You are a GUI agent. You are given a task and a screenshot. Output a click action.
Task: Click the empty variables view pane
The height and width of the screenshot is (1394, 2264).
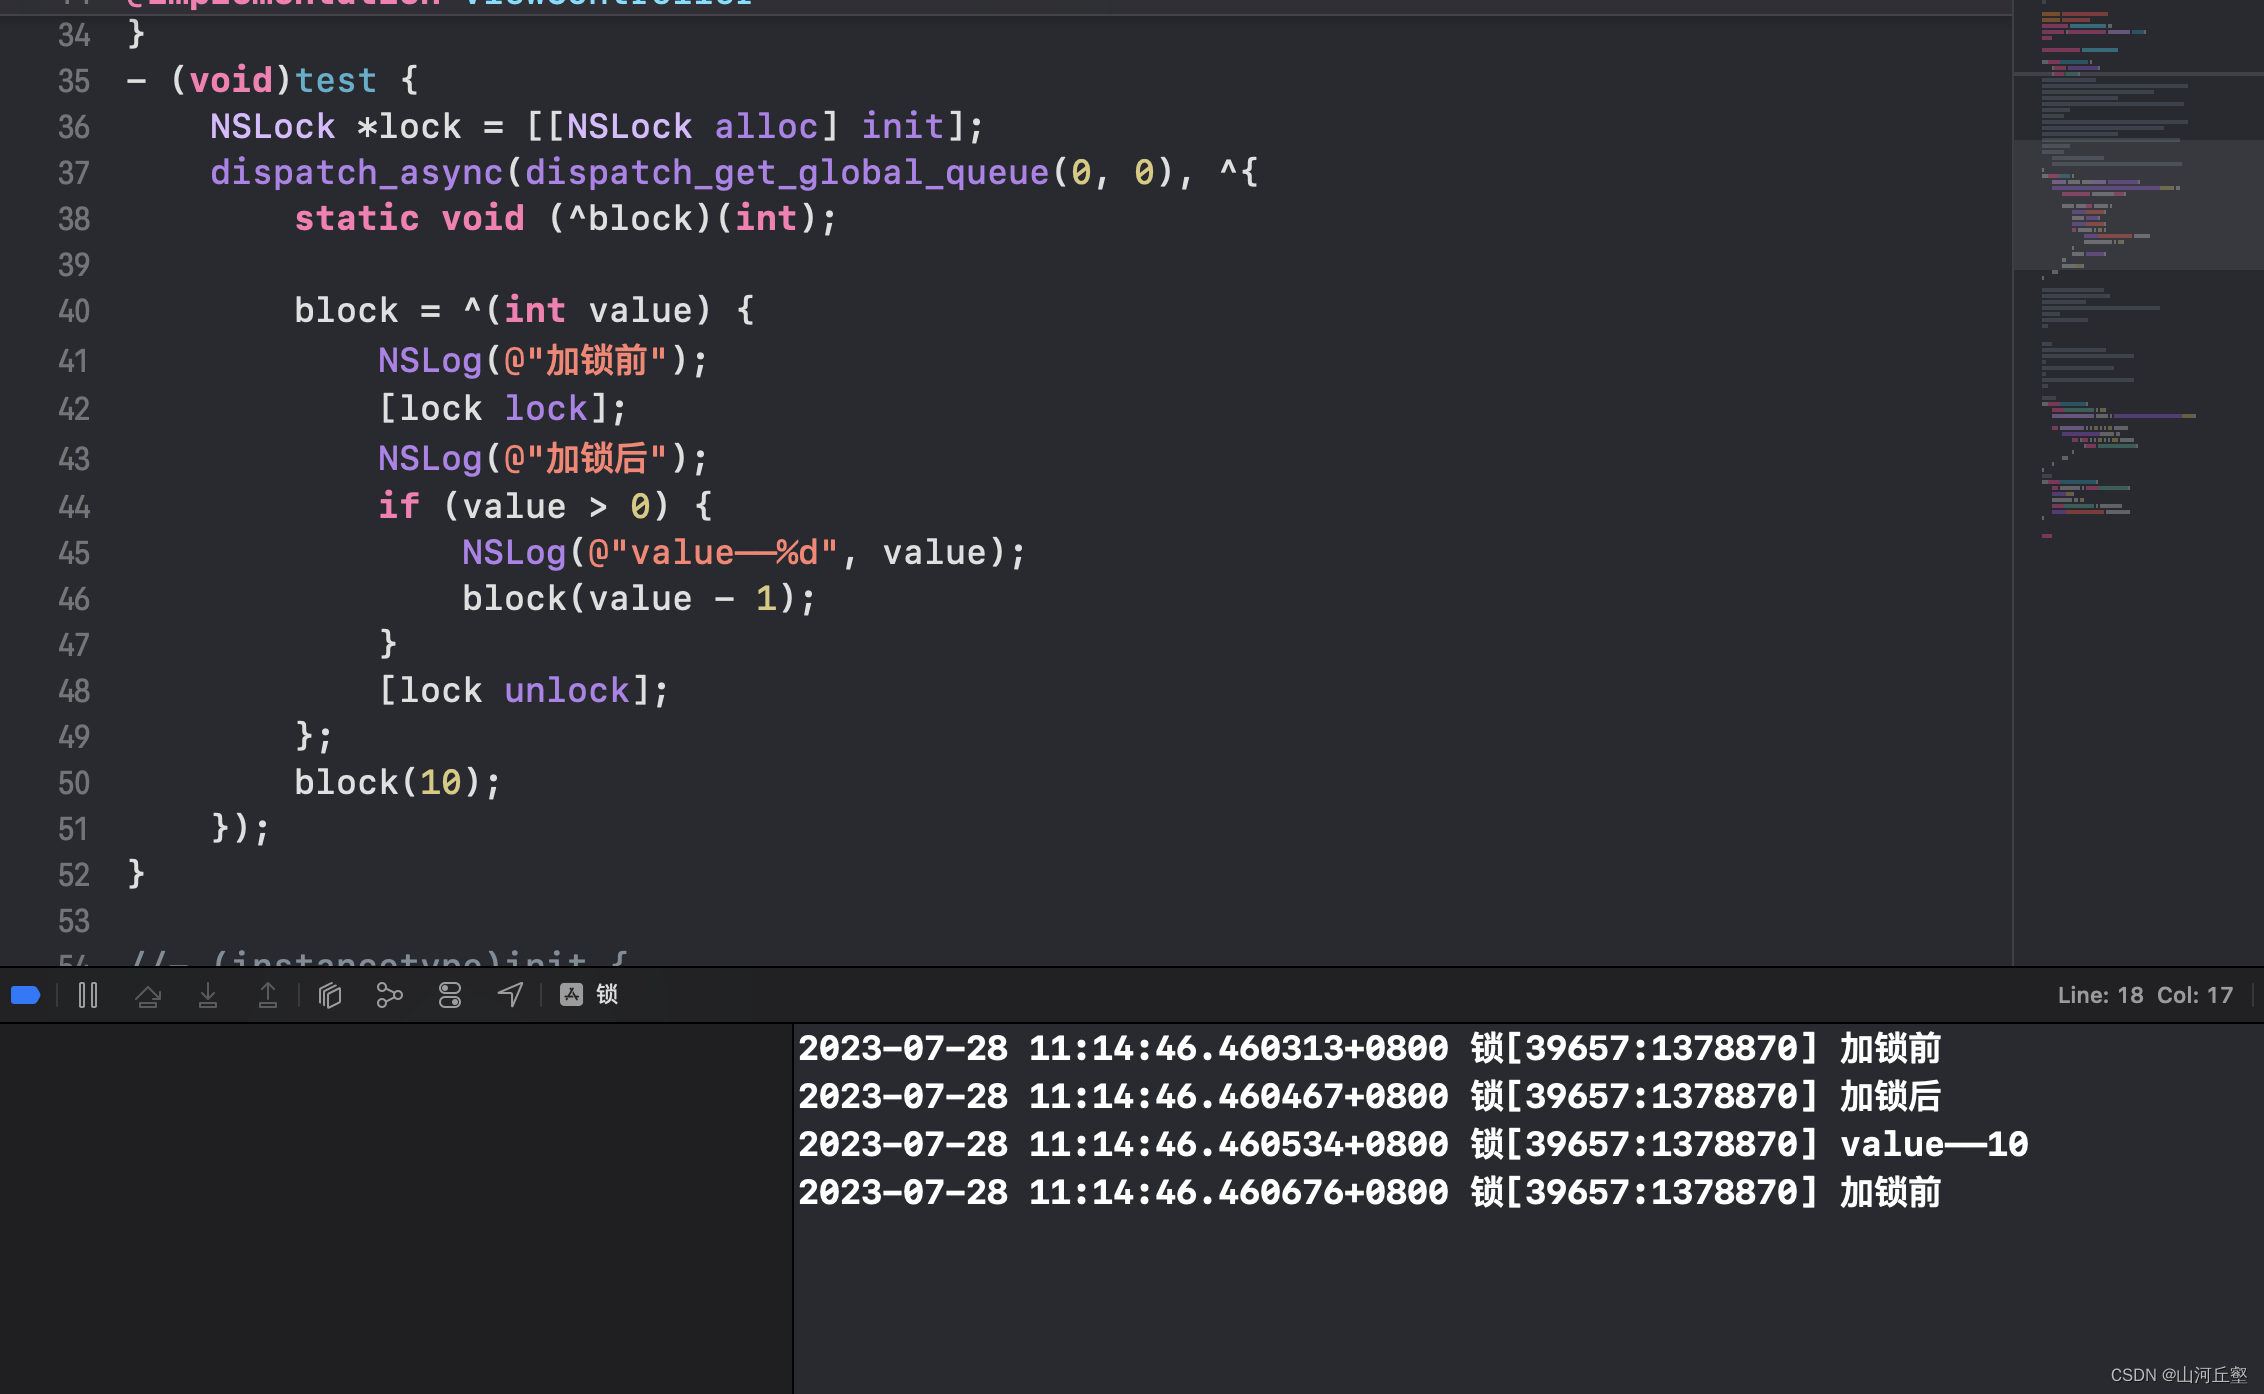click(x=396, y=1208)
